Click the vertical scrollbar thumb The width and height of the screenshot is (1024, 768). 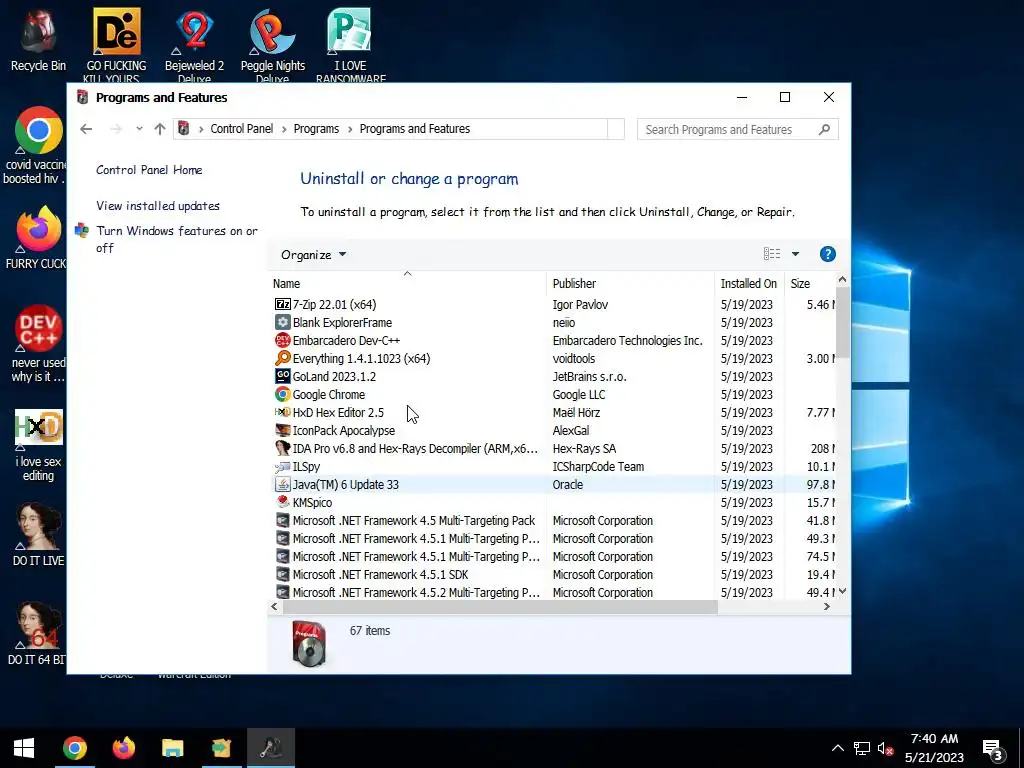coord(842,321)
